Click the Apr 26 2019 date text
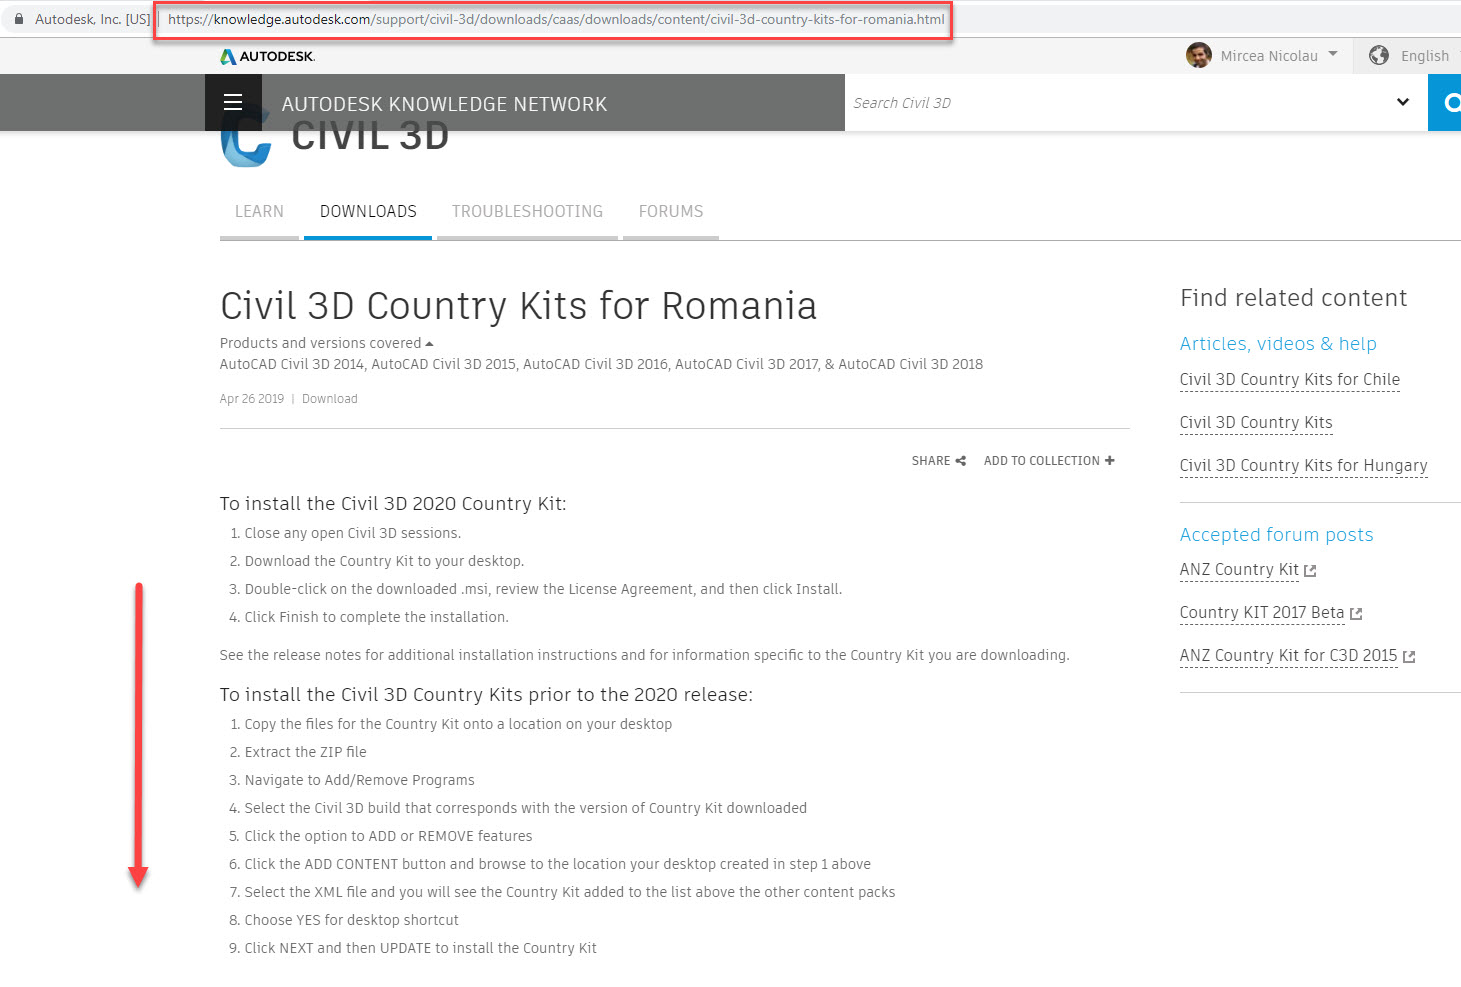Screen dimensions: 1461x987 [x=252, y=399]
